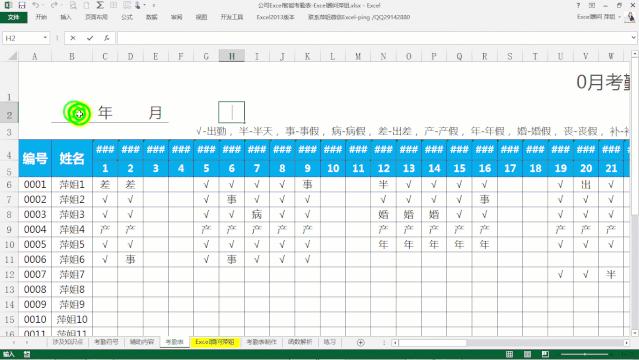Screen dimensions: 639x360
Task: Open Customize Quick Access Toolbar dropdown
Action: tap(154, 6)
